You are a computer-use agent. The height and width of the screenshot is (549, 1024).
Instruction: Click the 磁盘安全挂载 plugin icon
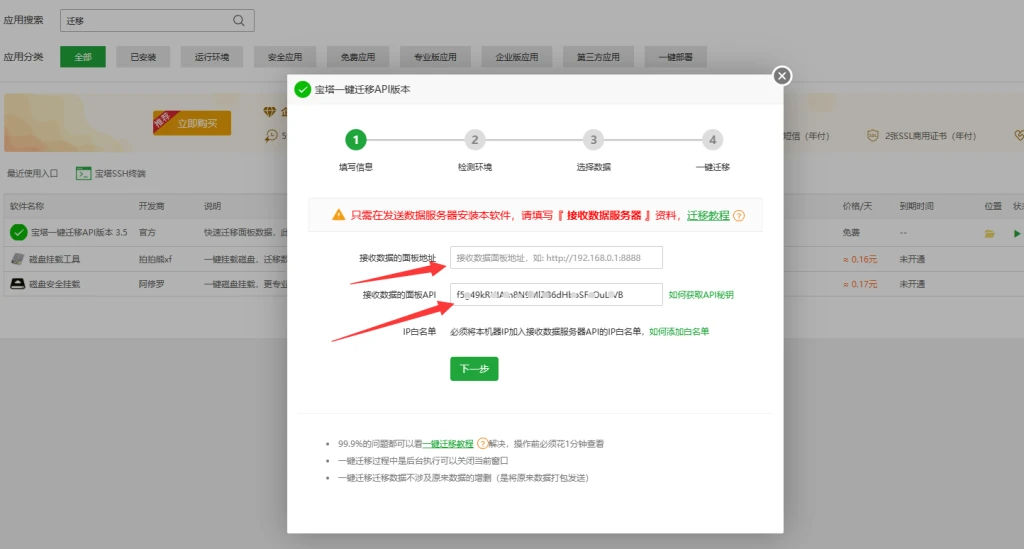18,284
